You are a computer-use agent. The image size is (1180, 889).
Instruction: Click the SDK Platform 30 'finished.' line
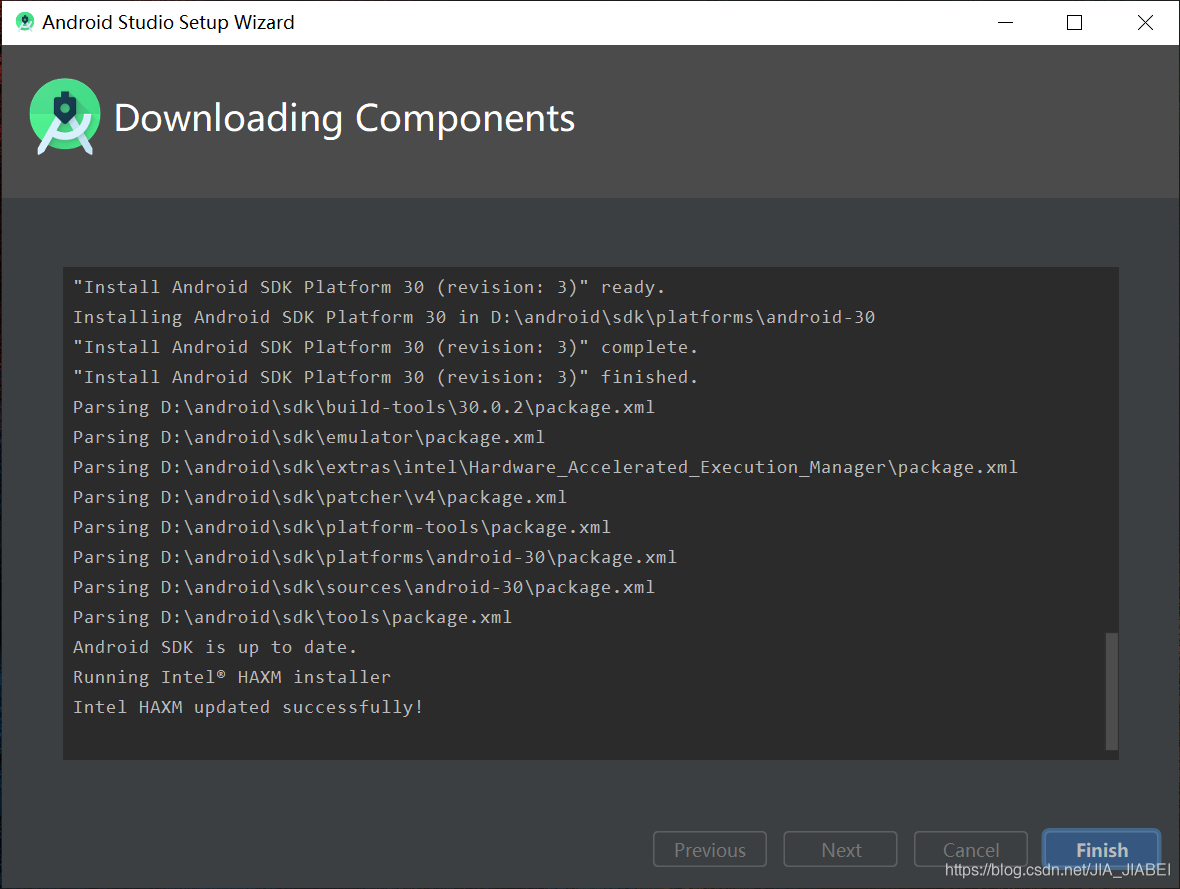[x=385, y=377]
